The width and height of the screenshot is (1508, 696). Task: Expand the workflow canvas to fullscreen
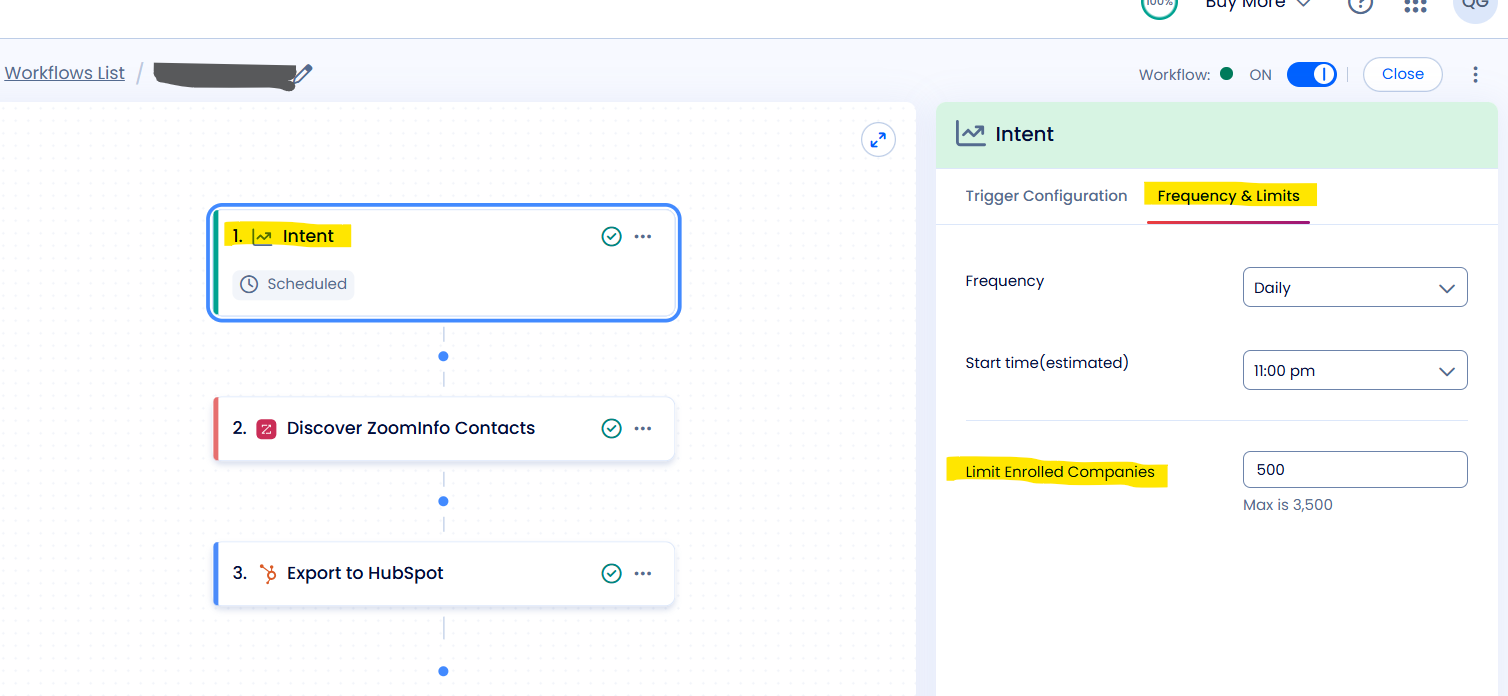pyautogui.click(x=878, y=139)
